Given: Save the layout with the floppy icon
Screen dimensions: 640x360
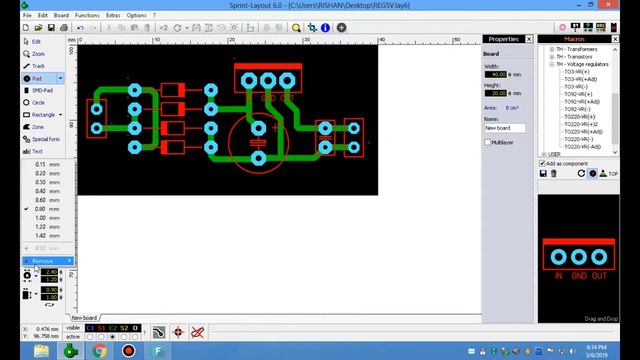Looking at the screenshot, I should pyautogui.click(x=51, y=28).
